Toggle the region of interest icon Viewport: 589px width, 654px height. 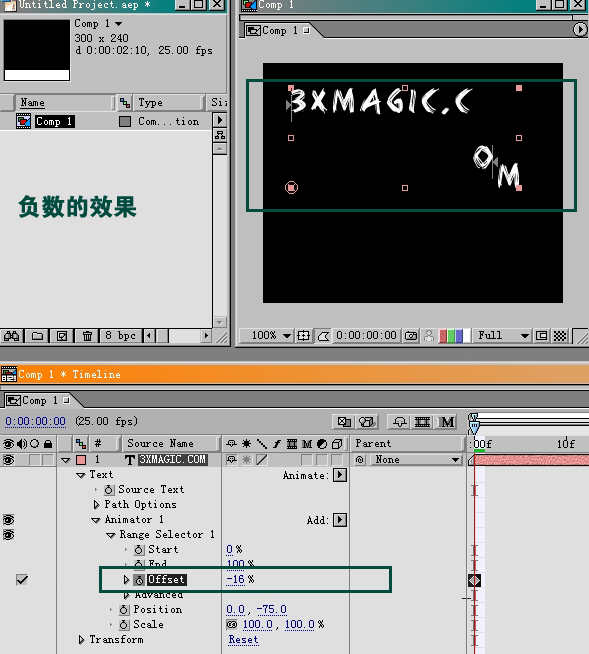541,335
